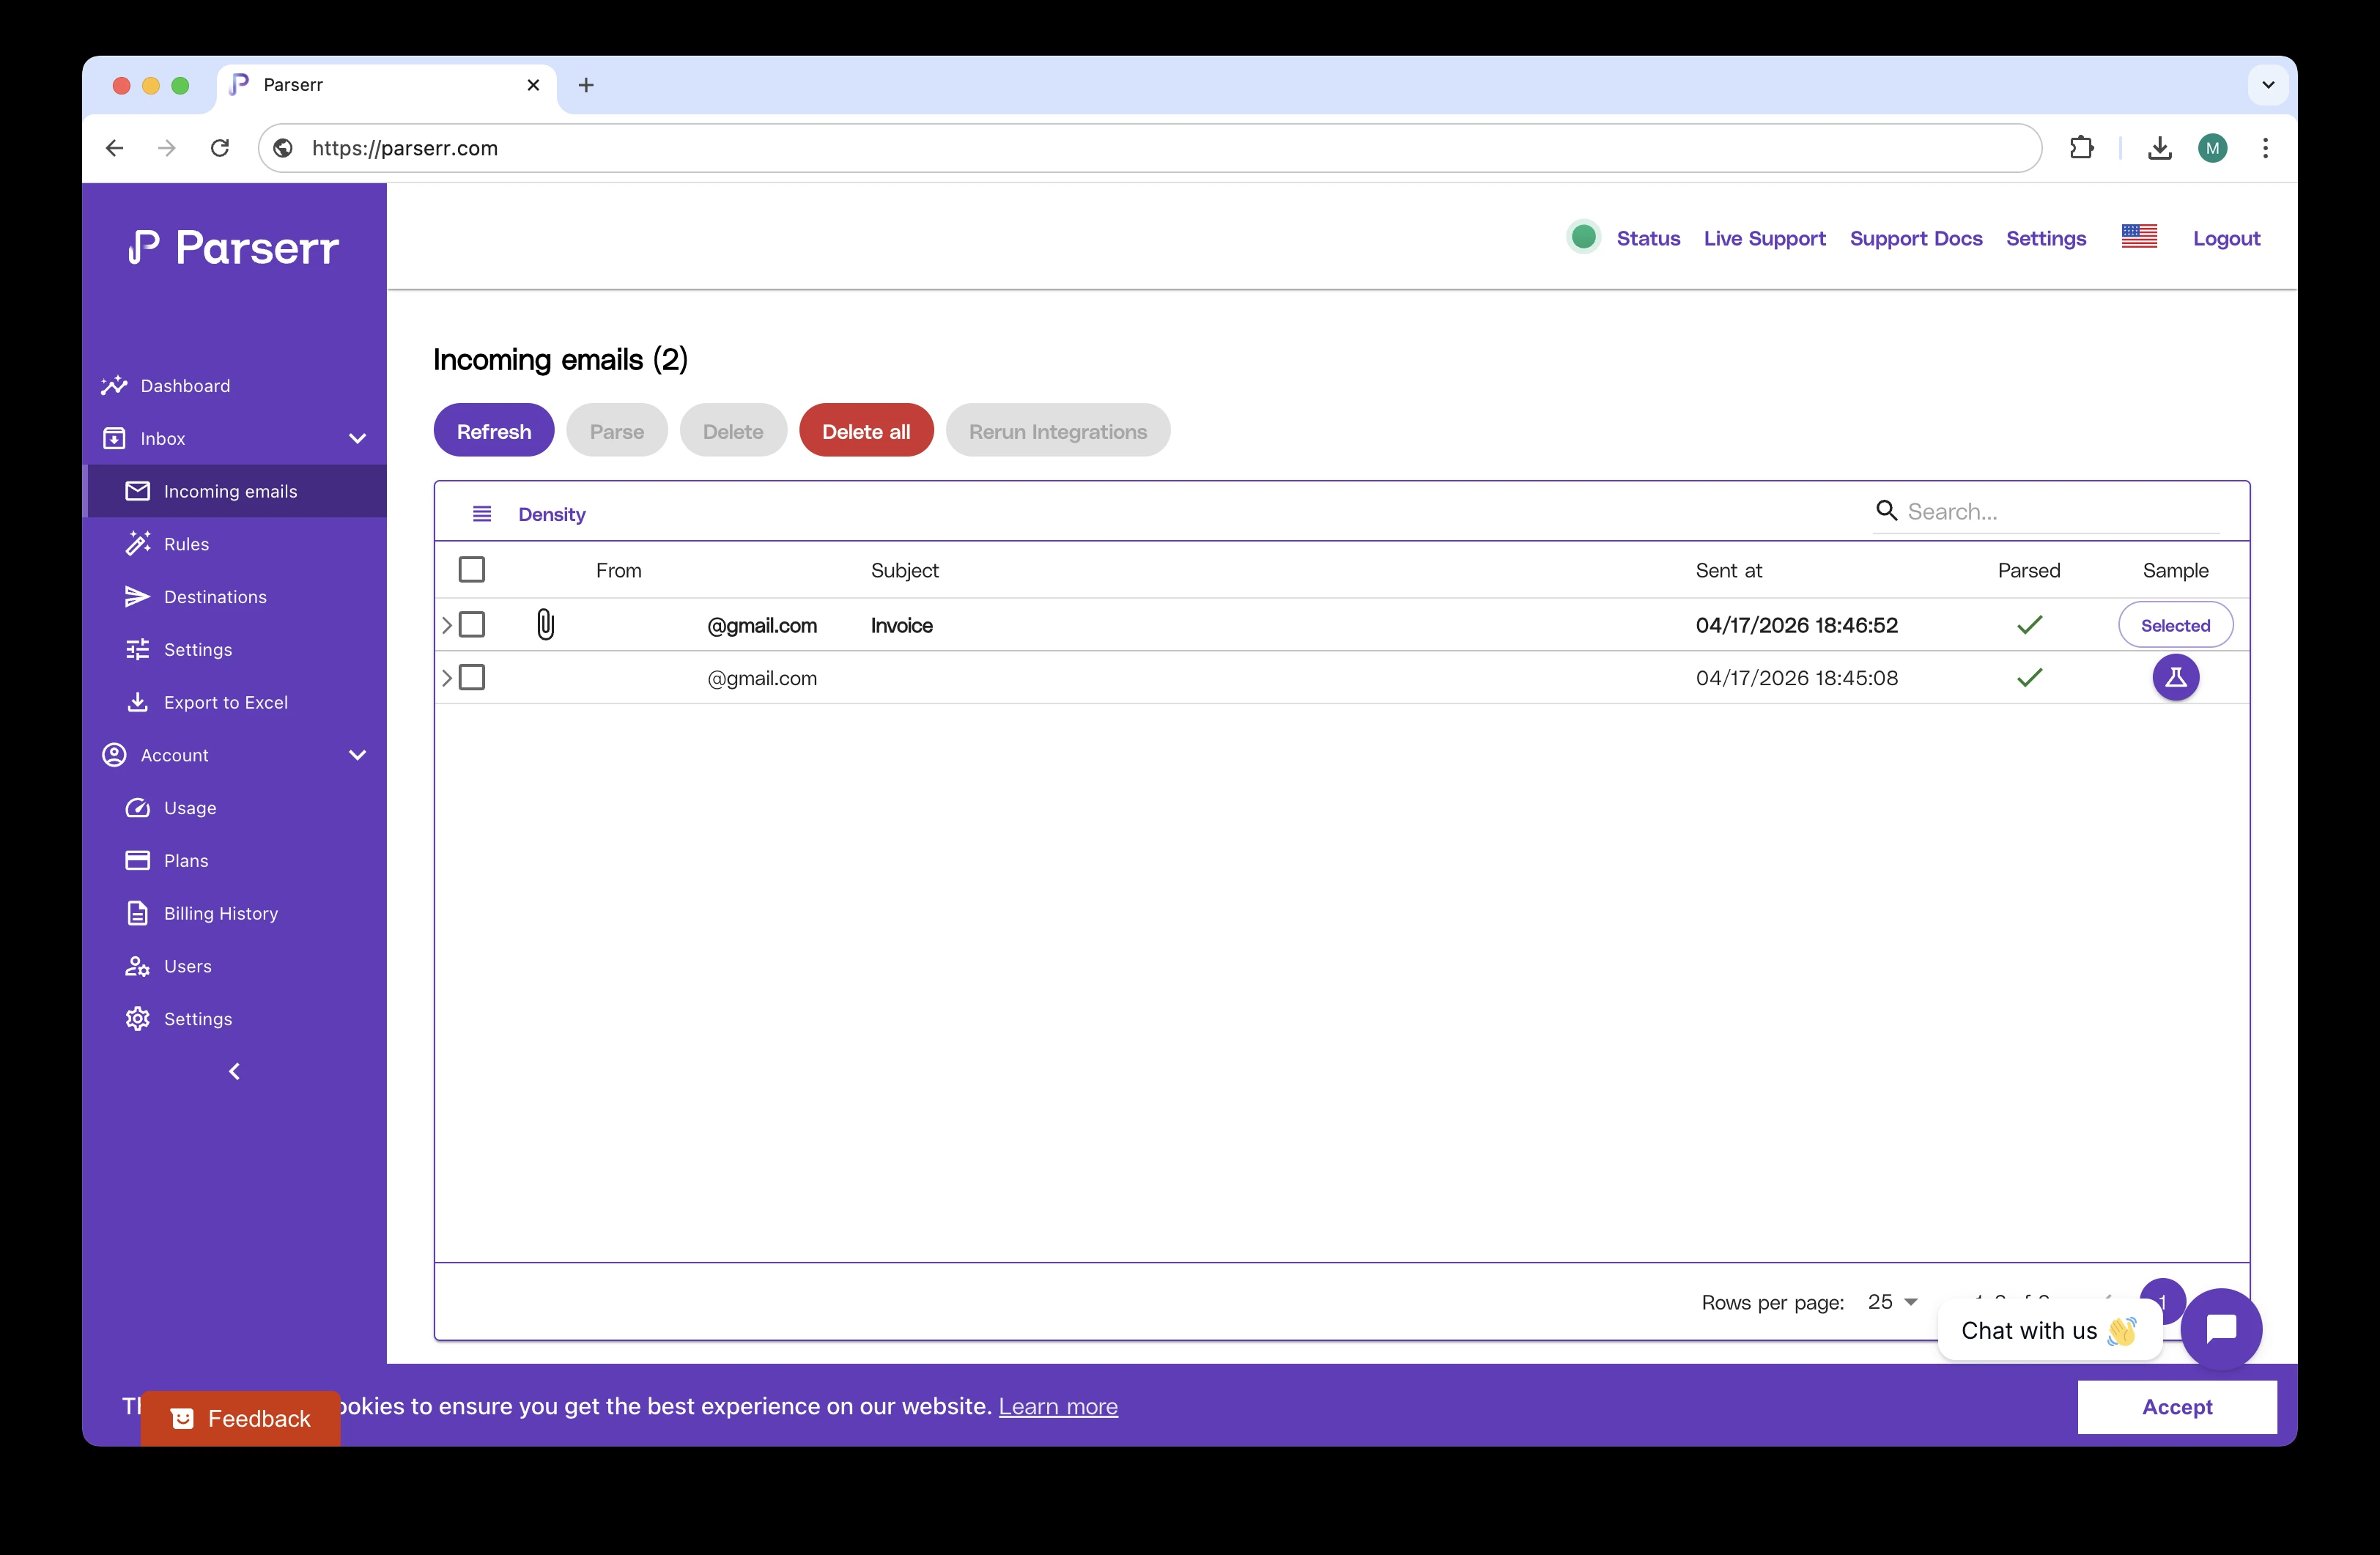Change language via US flag icon

[2139, 236]
